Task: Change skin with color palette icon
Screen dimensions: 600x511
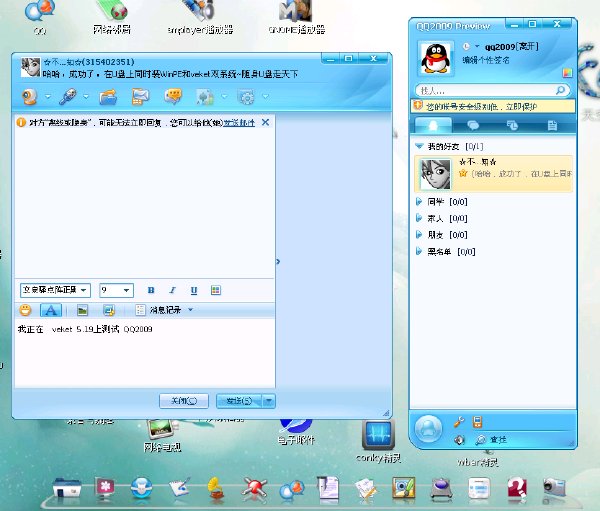Action: click(x=567, y=73)
